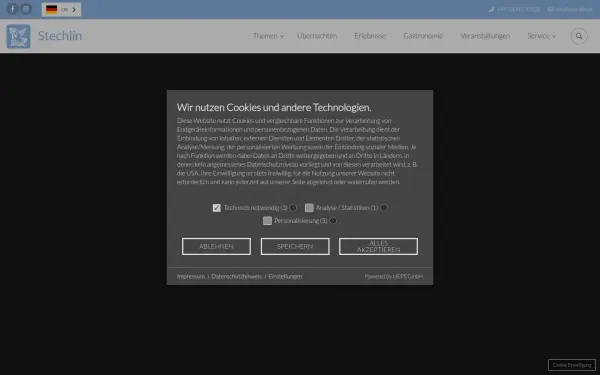The height and width of the screenshot is (375, 600).
Task: Click the German flag icon
Action: coord(51,10)
